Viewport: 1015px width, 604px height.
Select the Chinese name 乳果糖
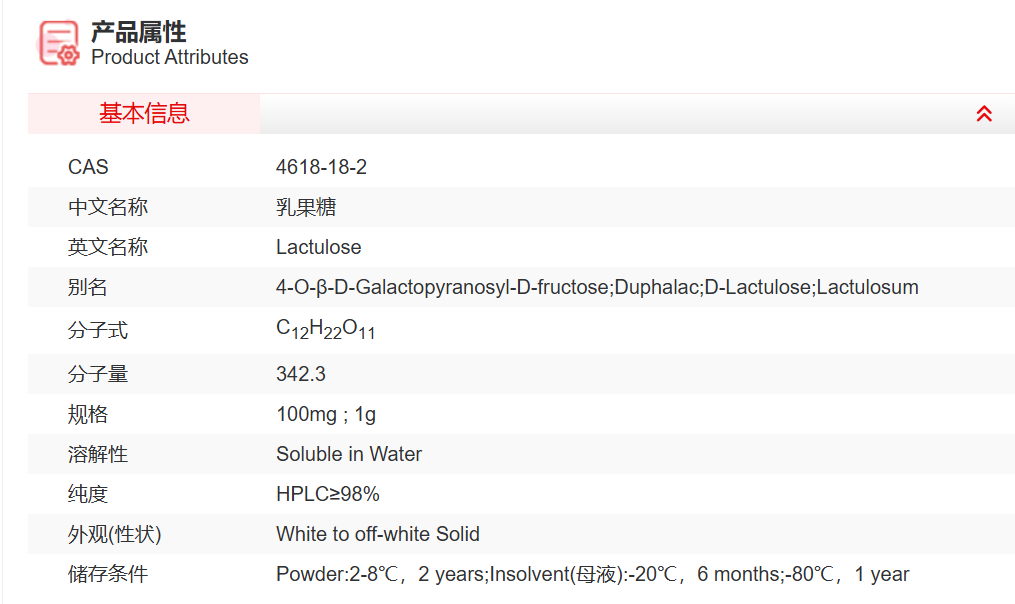tap(306, 207)
